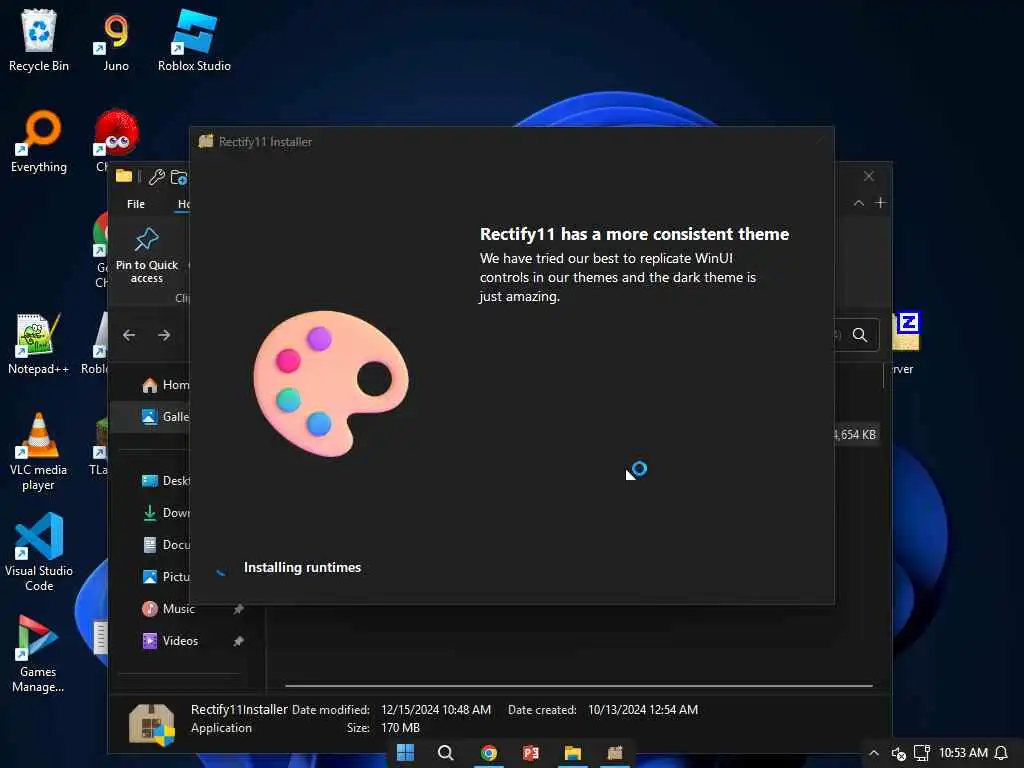Click the New folder icon in Explorer title bar
Screen dimensions: 1024x768
[x=179, y=177]
